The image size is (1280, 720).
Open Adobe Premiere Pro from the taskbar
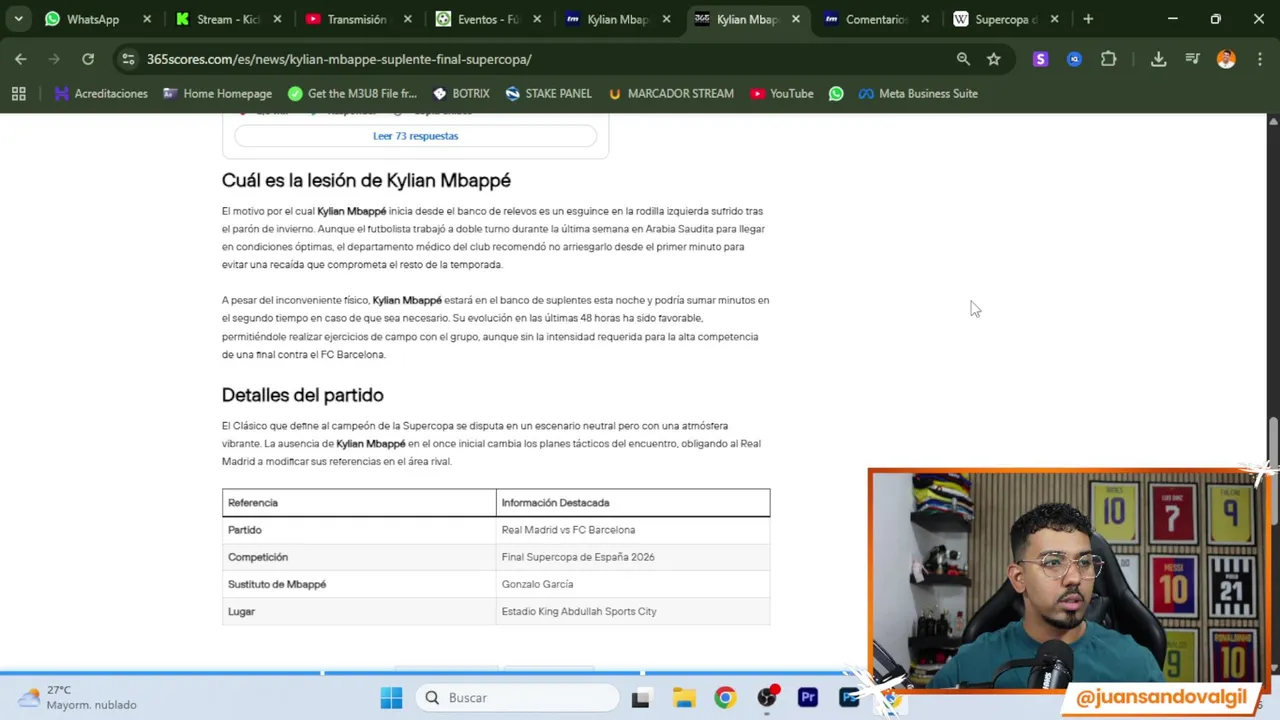coord(808,697)
